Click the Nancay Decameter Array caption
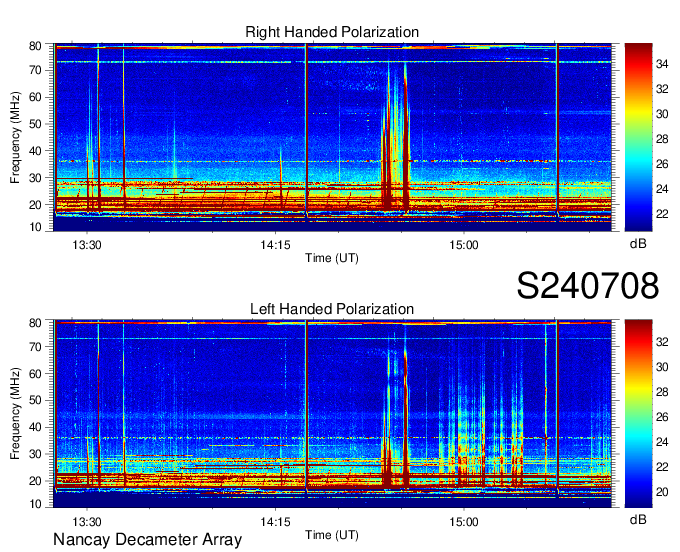 pyautogui.click(x=147, y=539)
